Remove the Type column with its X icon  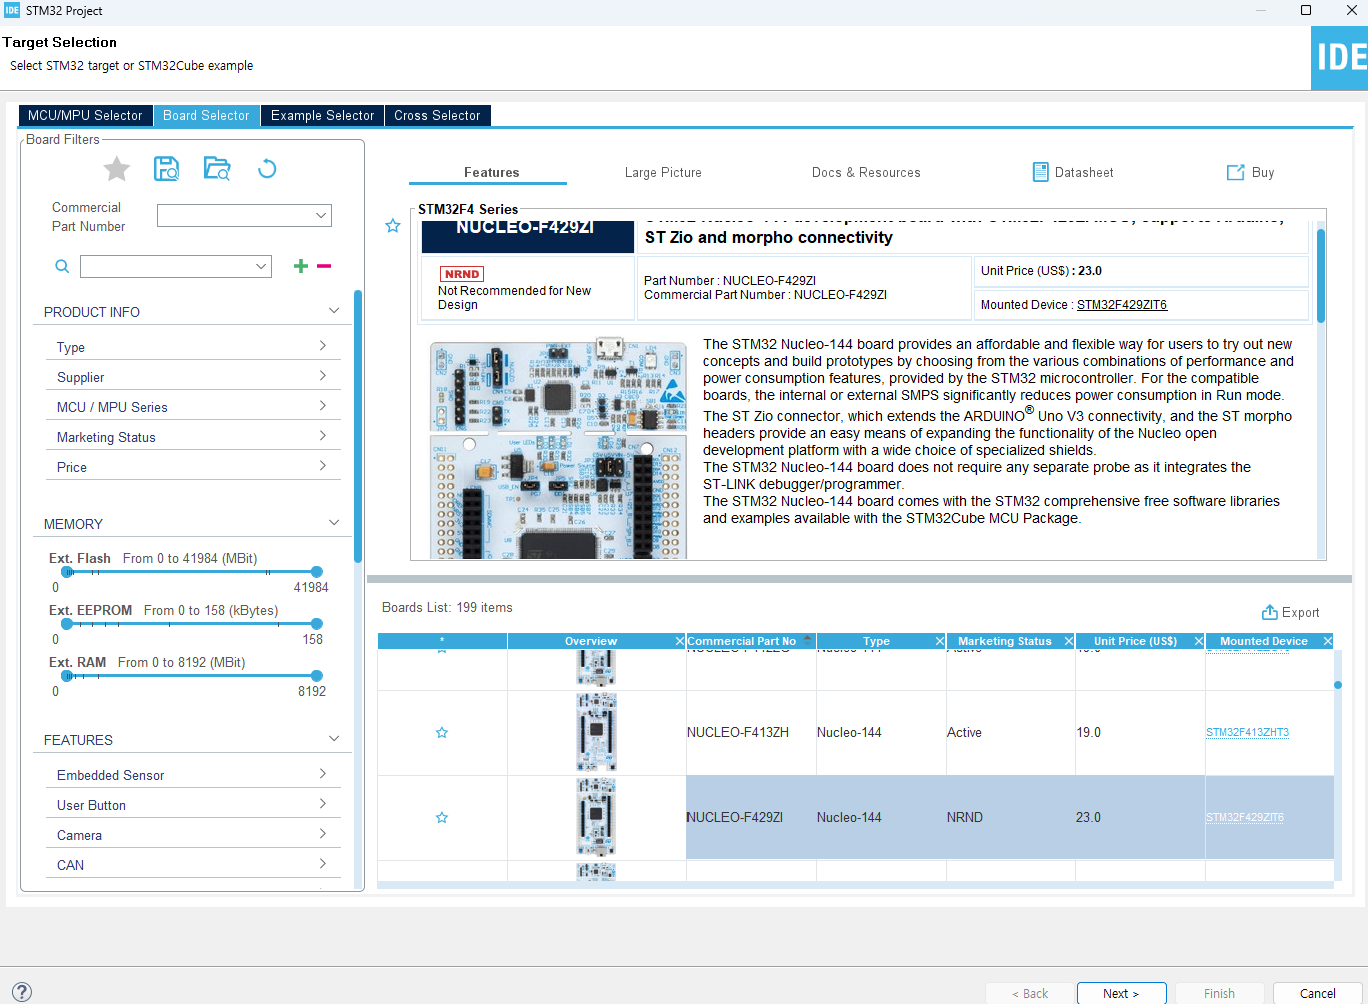pos(940,641)
